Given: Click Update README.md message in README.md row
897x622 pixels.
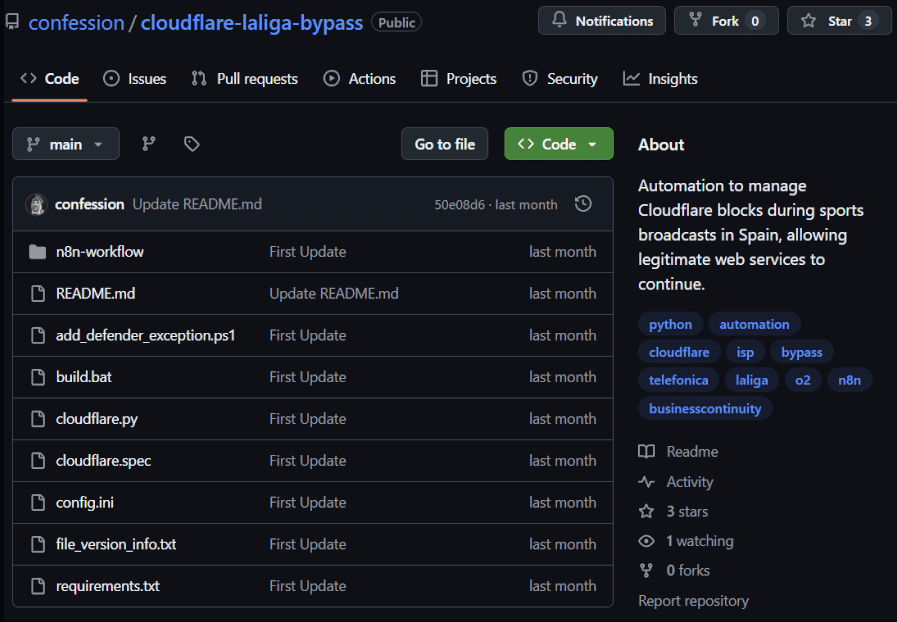Looking at the screenshot, I should [x=334, y=294].
